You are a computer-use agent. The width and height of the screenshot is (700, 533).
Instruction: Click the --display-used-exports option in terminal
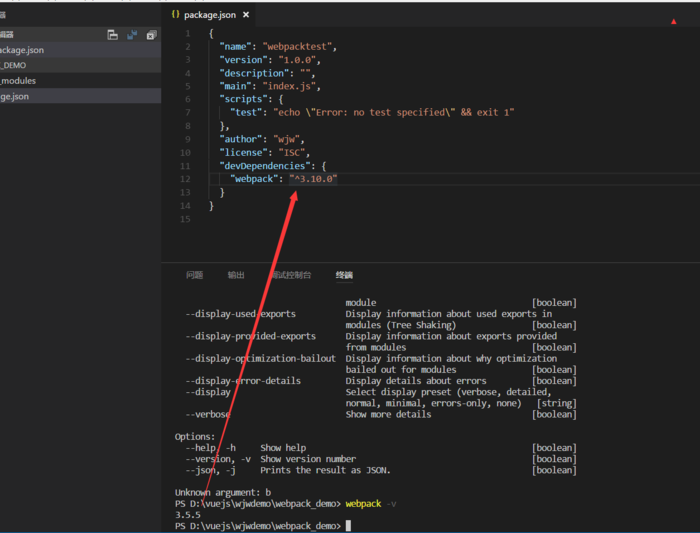point(241,314)
